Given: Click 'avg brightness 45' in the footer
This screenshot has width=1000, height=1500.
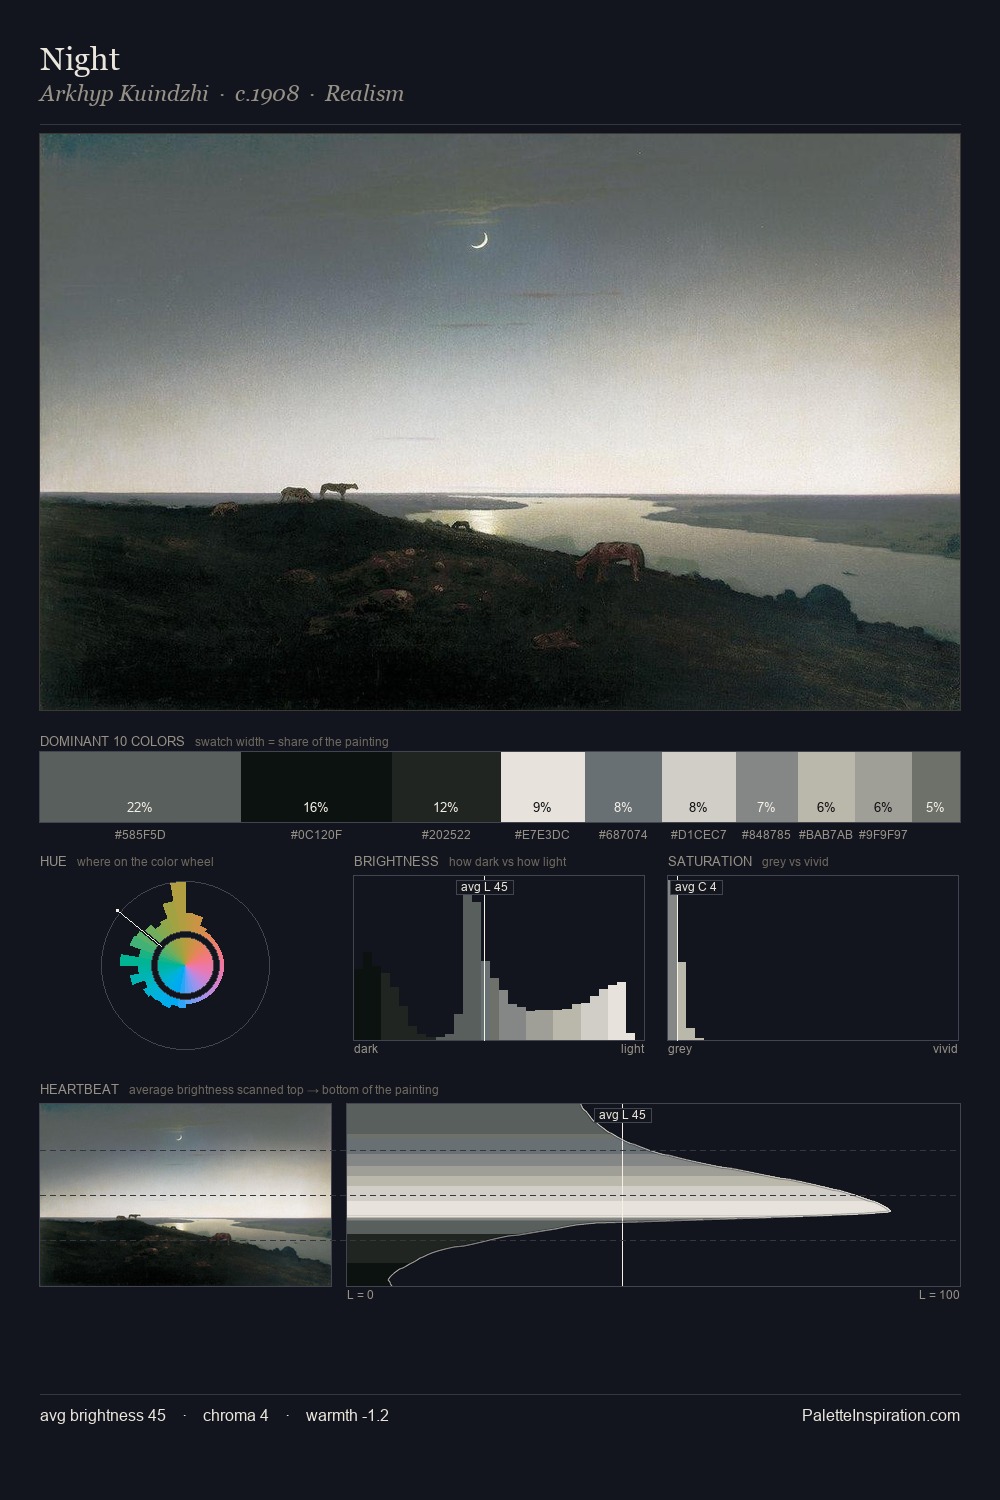Looking at the screenshot, I should [103, 1416].
